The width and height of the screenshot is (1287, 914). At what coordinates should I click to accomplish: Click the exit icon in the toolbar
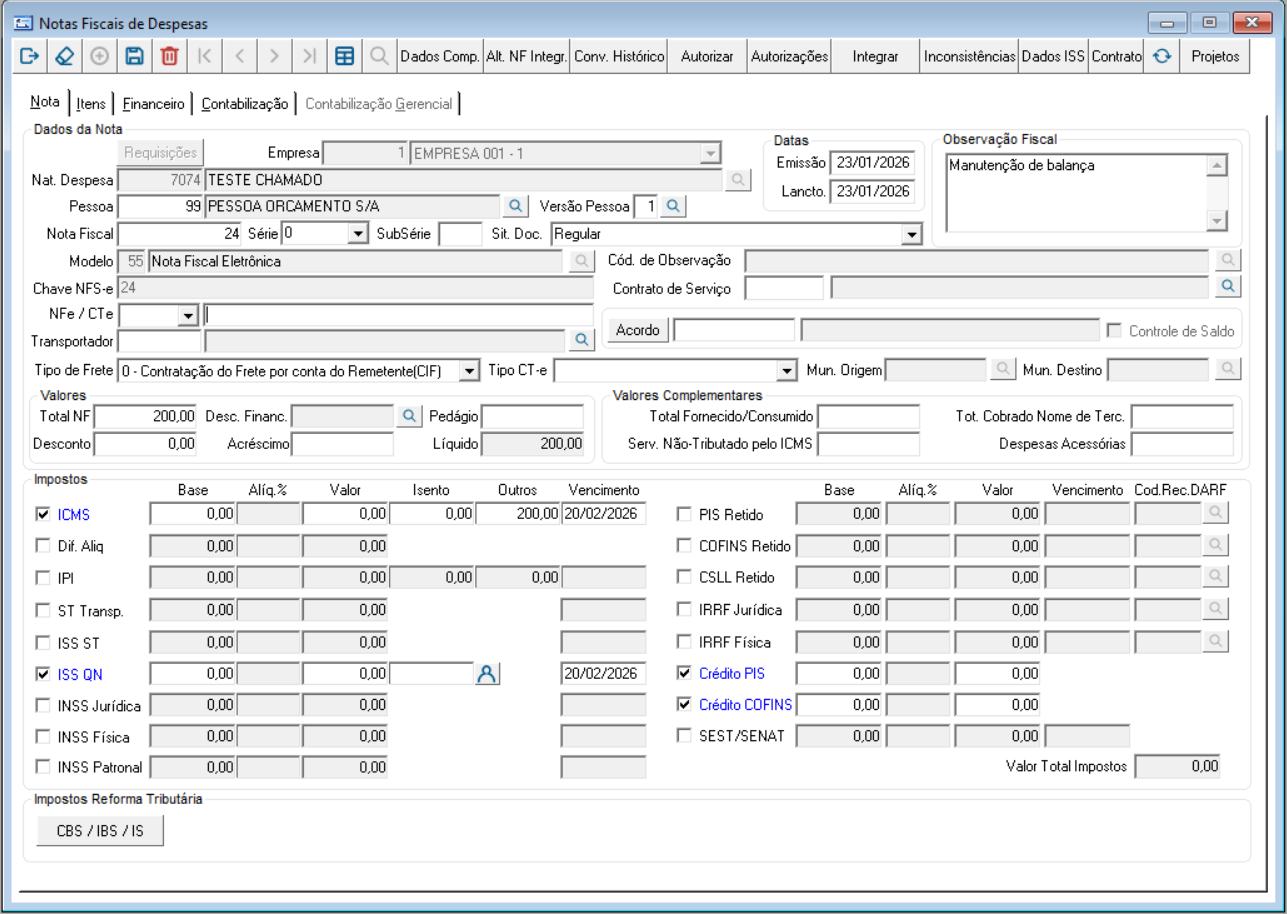[x=28, y=57]
